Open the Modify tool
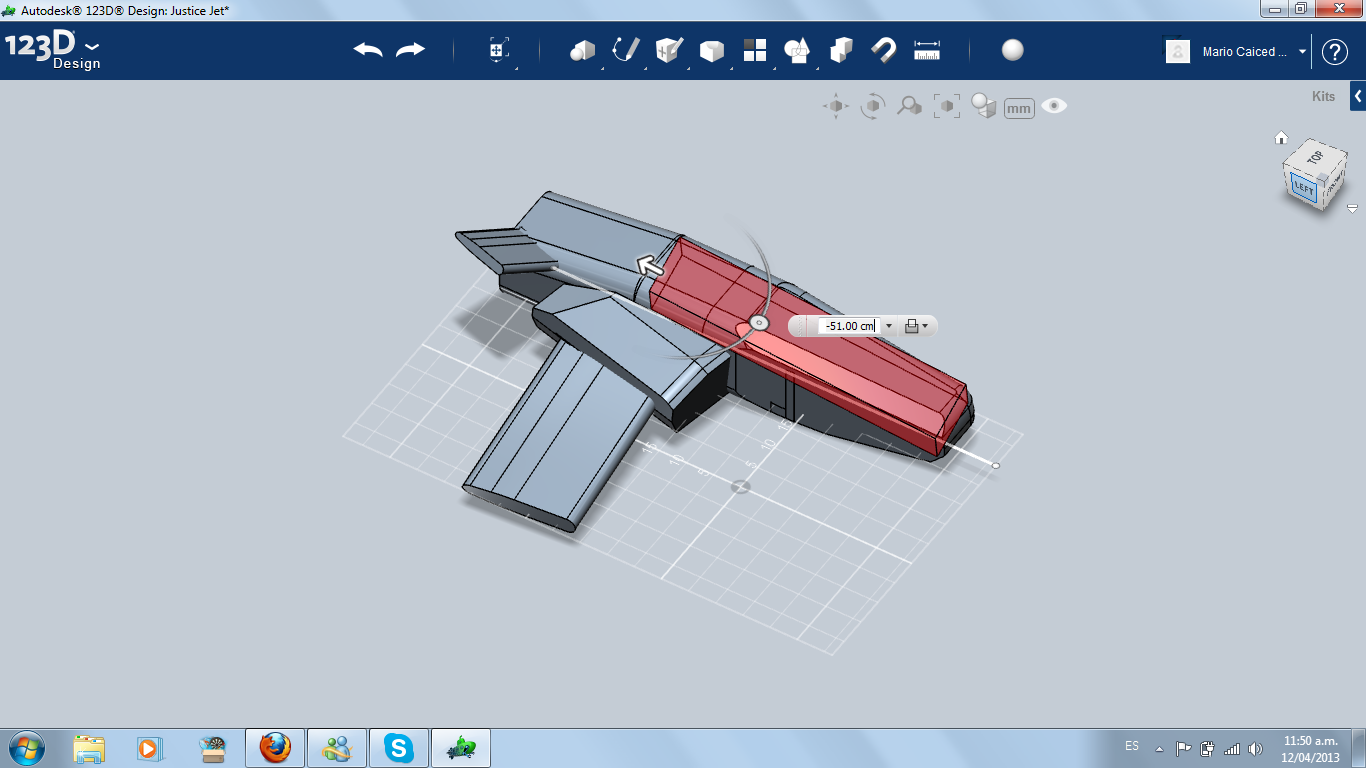This screenshot has height=768, width=1366. click(x=712, y=50)
